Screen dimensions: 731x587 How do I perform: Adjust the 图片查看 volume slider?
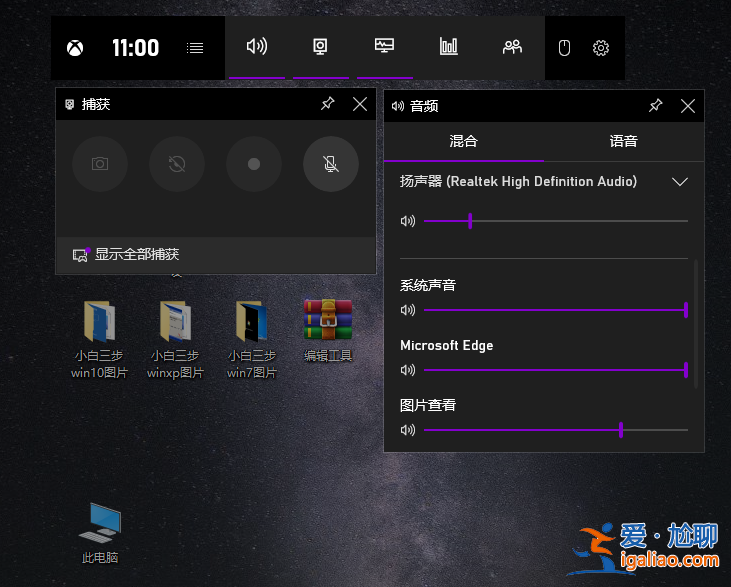pyautogui.click(x=556, y=430)
